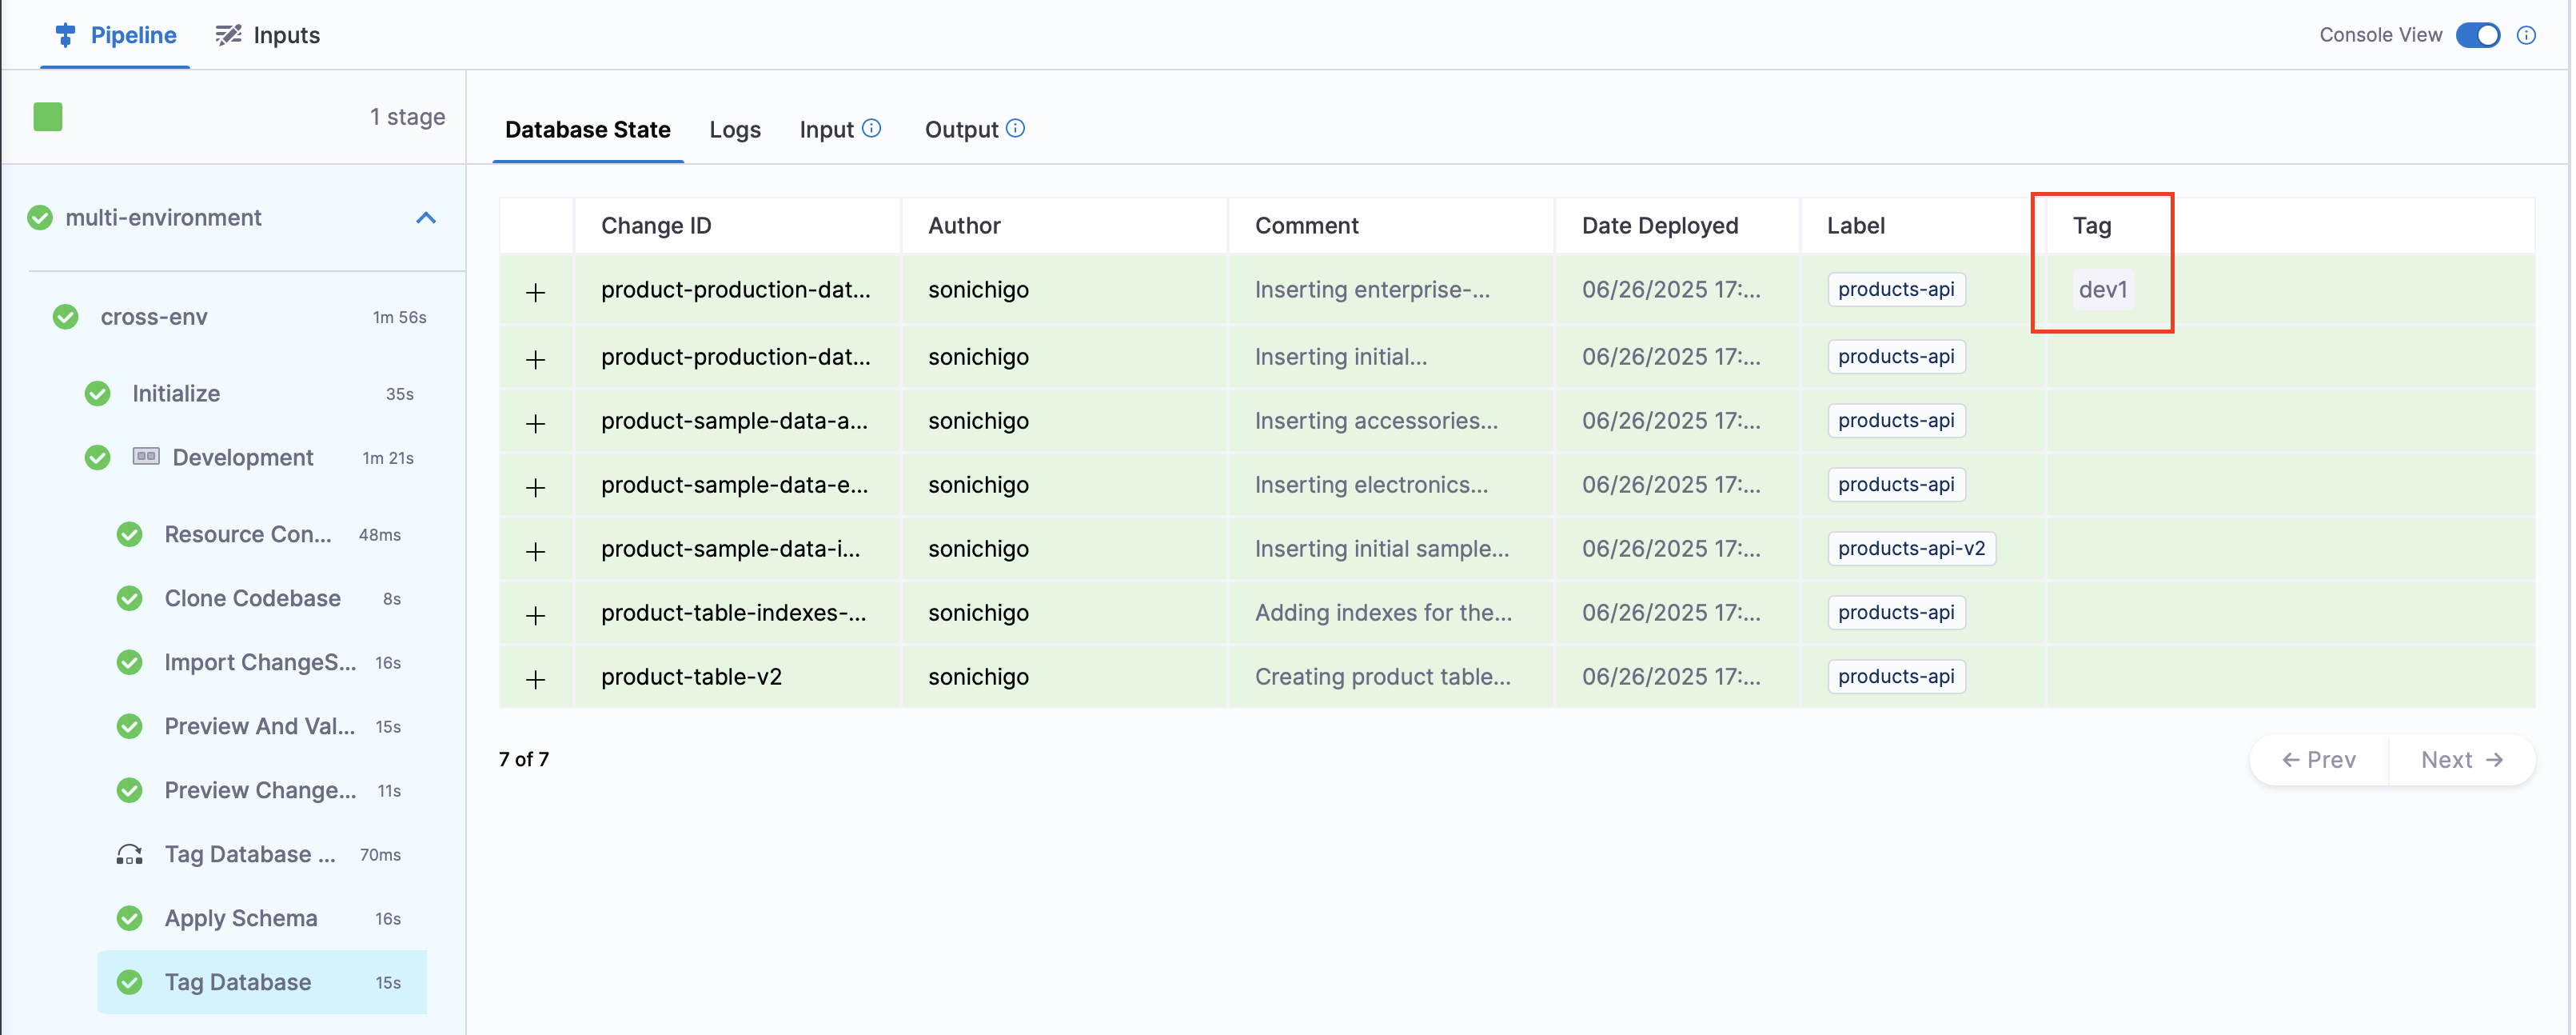Viewport: 2576px width, 1035px height.
Task: Click the environment icon next to Development
Action: [x=145, y=457]
